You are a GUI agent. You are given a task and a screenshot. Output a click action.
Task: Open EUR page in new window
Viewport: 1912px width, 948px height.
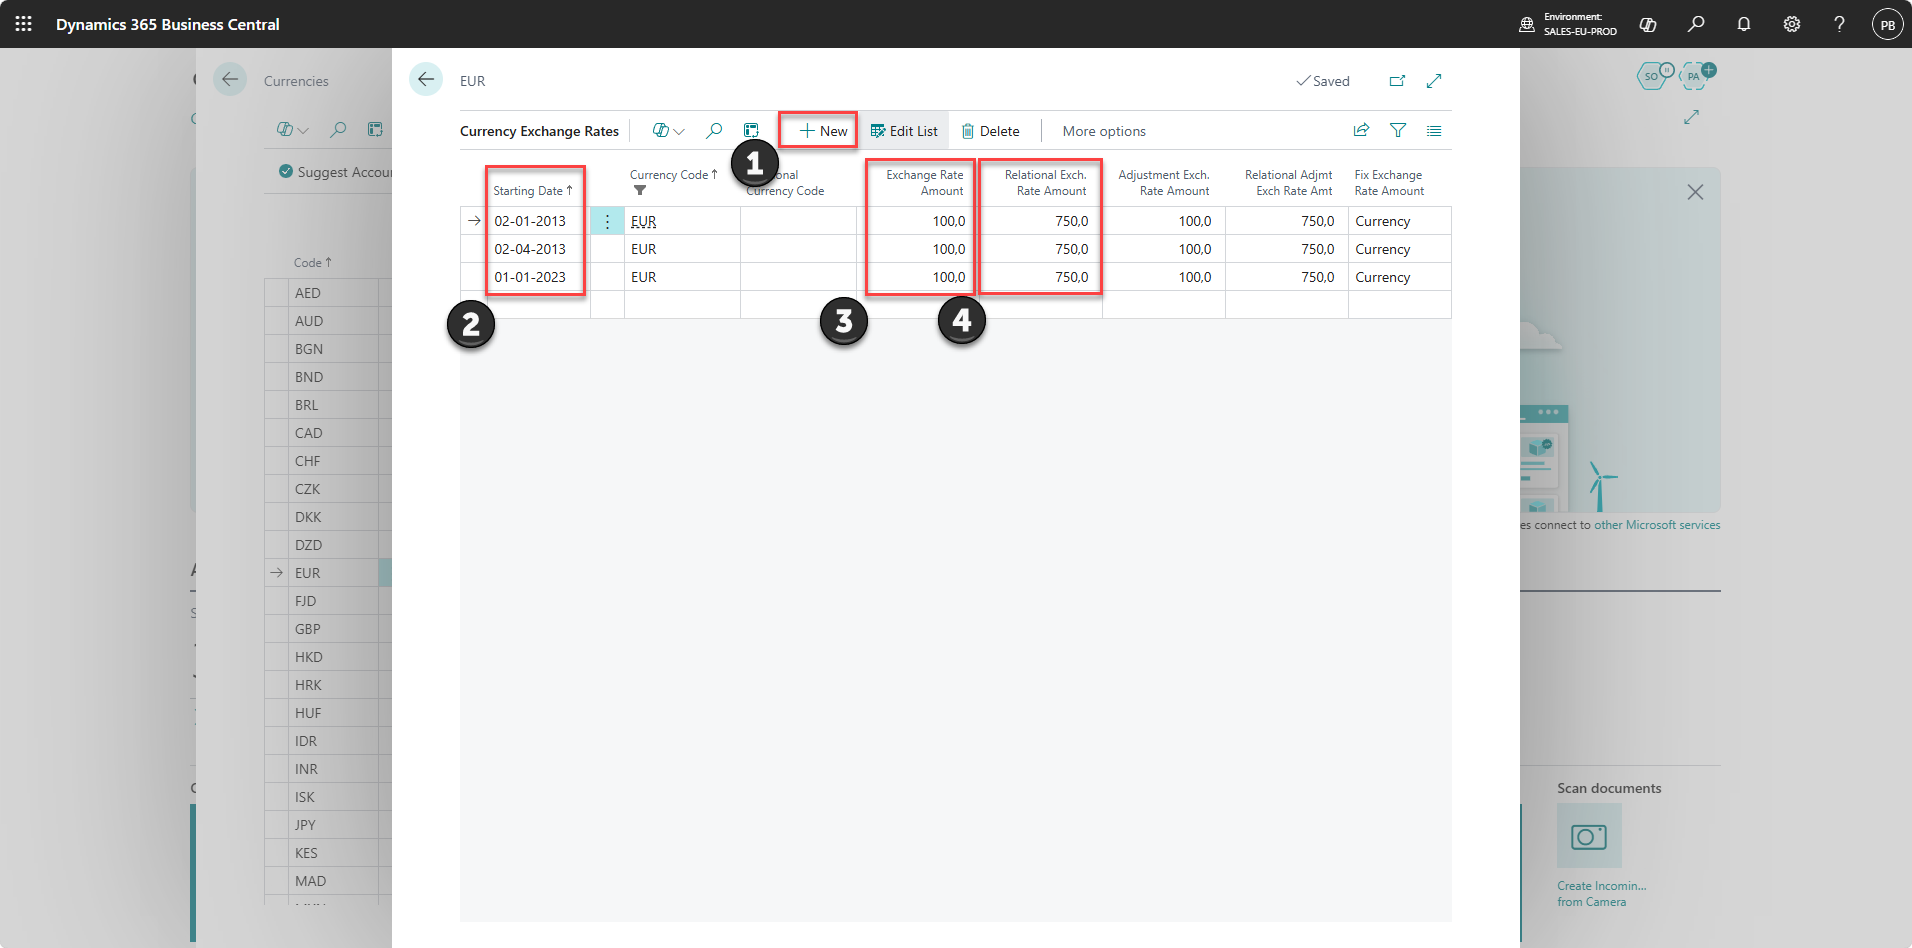(1397, 81)
